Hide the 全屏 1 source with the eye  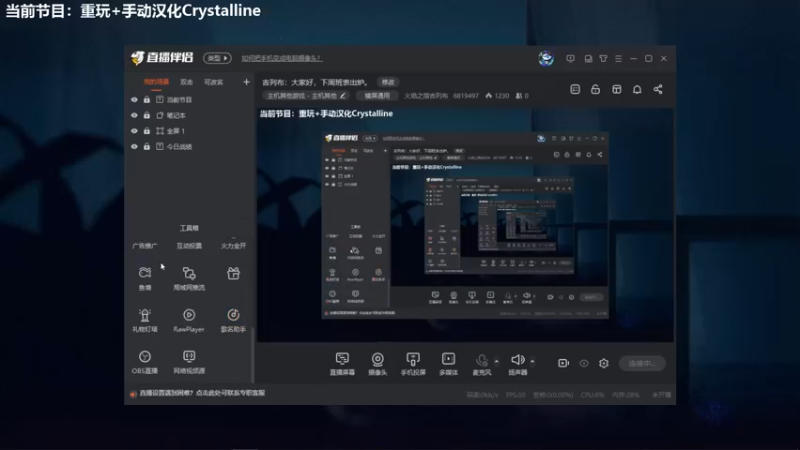pyautogui.click(x=134, y=131)
